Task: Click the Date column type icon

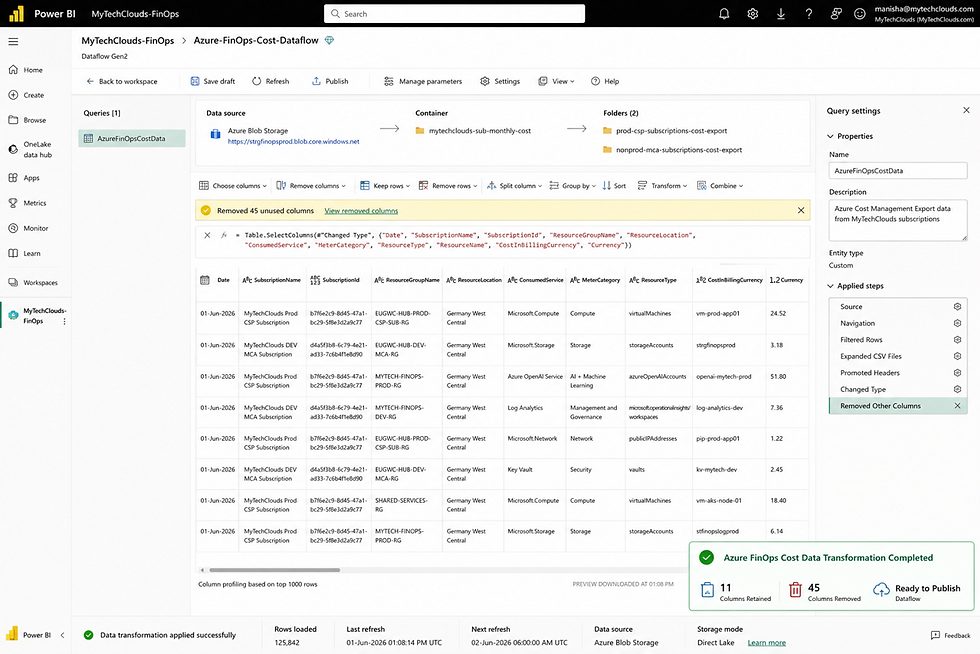Action: coord(204,280)
